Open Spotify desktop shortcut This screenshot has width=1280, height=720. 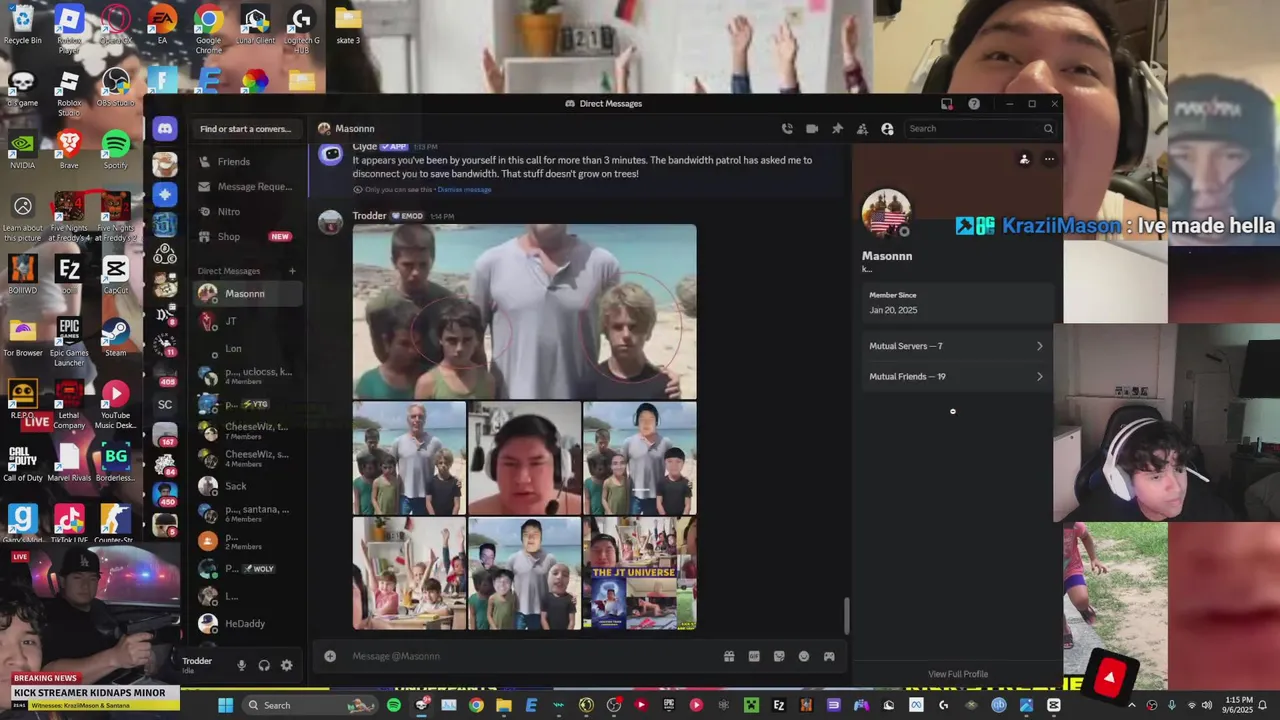116,148
